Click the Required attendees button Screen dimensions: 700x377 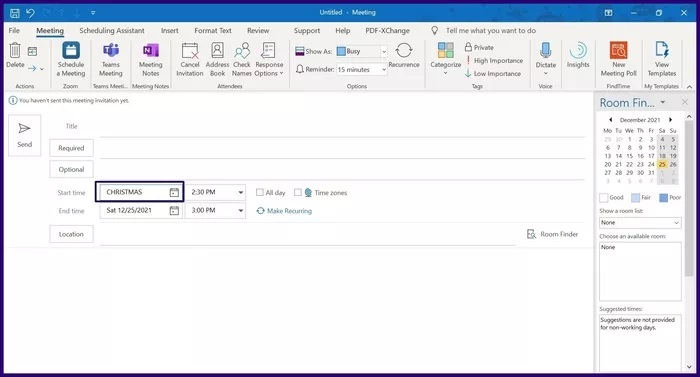pyautogui.click(x=71, y=148)
